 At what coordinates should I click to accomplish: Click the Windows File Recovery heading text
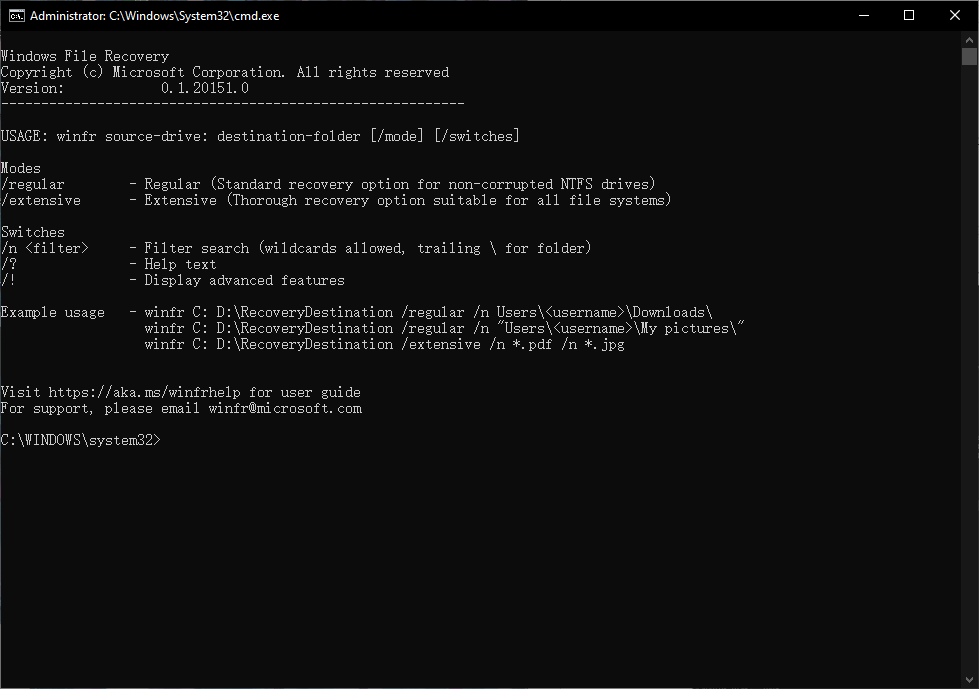[85, 56]
